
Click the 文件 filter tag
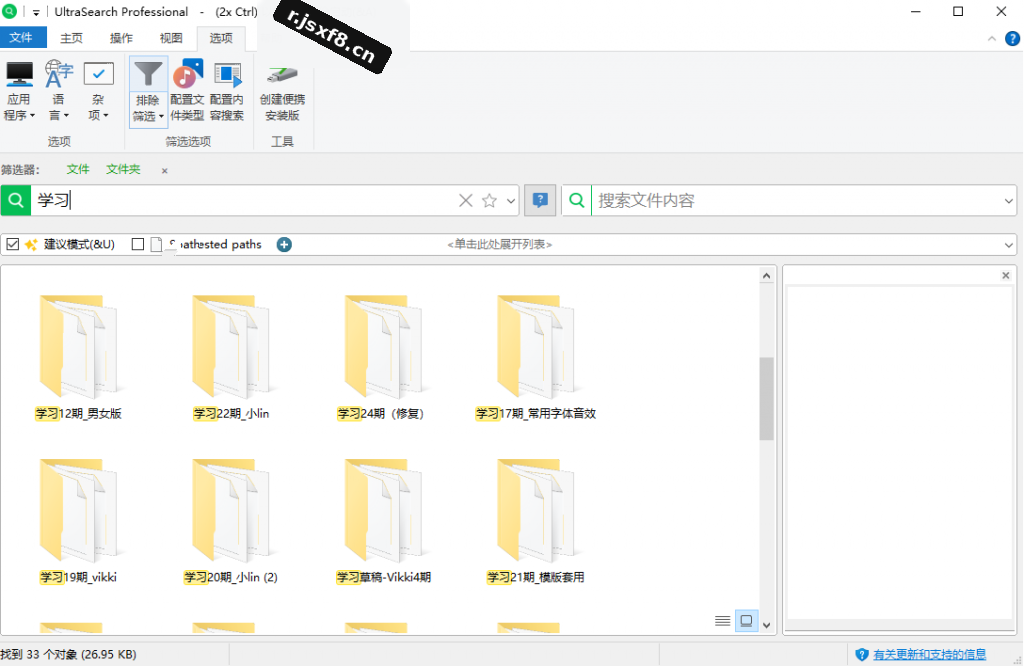click(x=78, y=170)
